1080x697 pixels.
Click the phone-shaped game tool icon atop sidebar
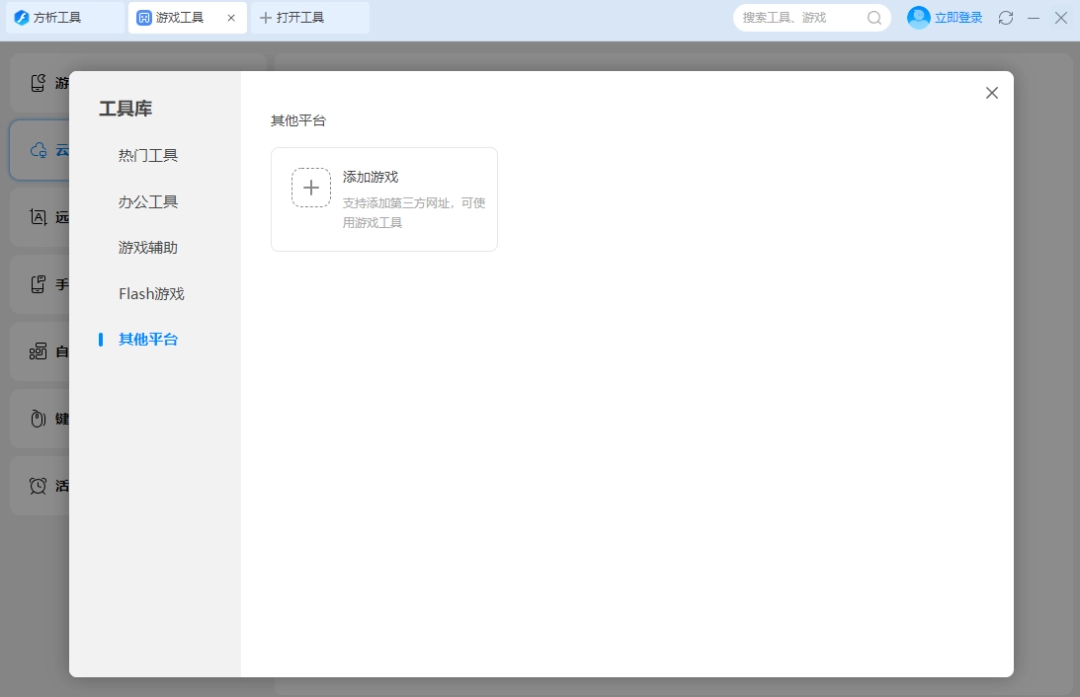point(38,82)
